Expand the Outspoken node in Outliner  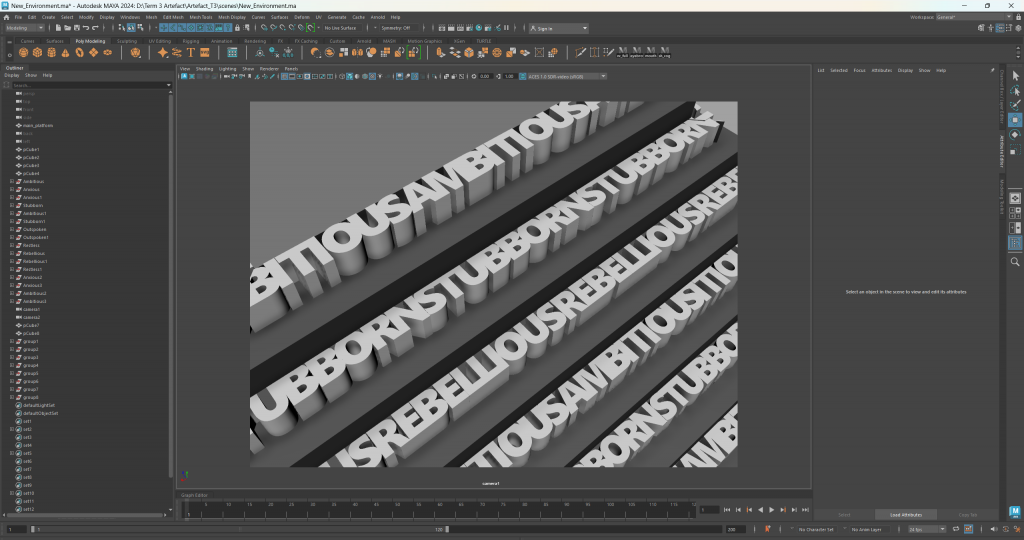(x=12, y=229)
